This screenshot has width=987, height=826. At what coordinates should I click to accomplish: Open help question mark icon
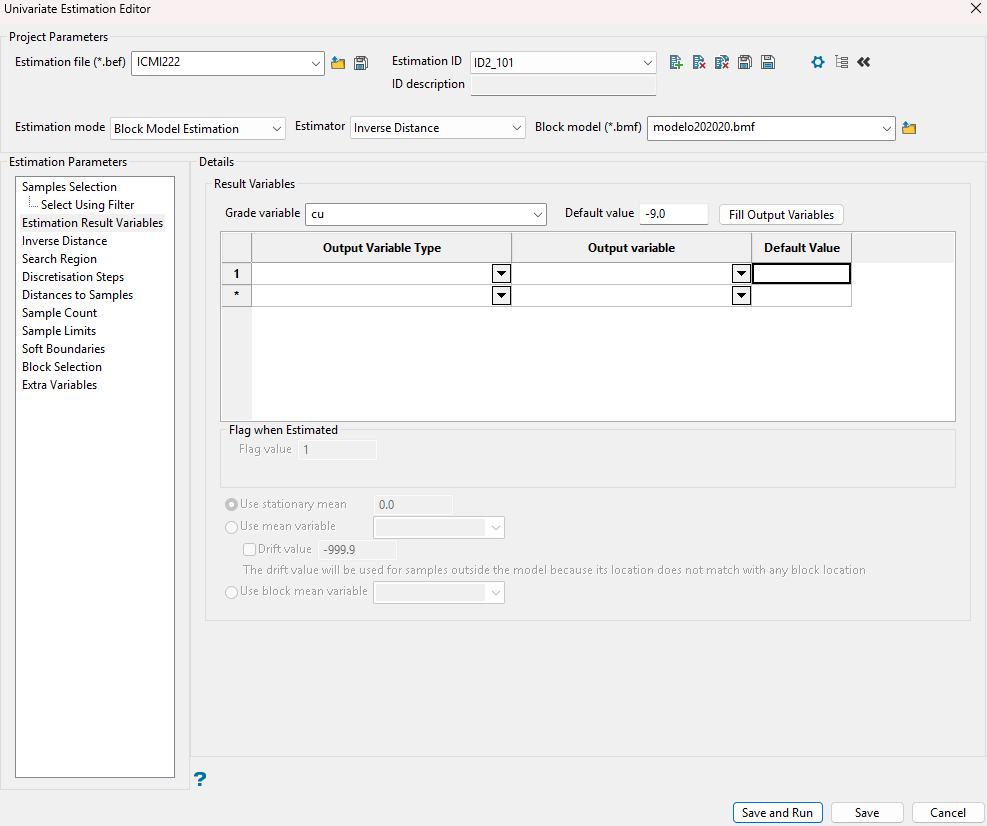pyautogui.click(x=200, y=779)
